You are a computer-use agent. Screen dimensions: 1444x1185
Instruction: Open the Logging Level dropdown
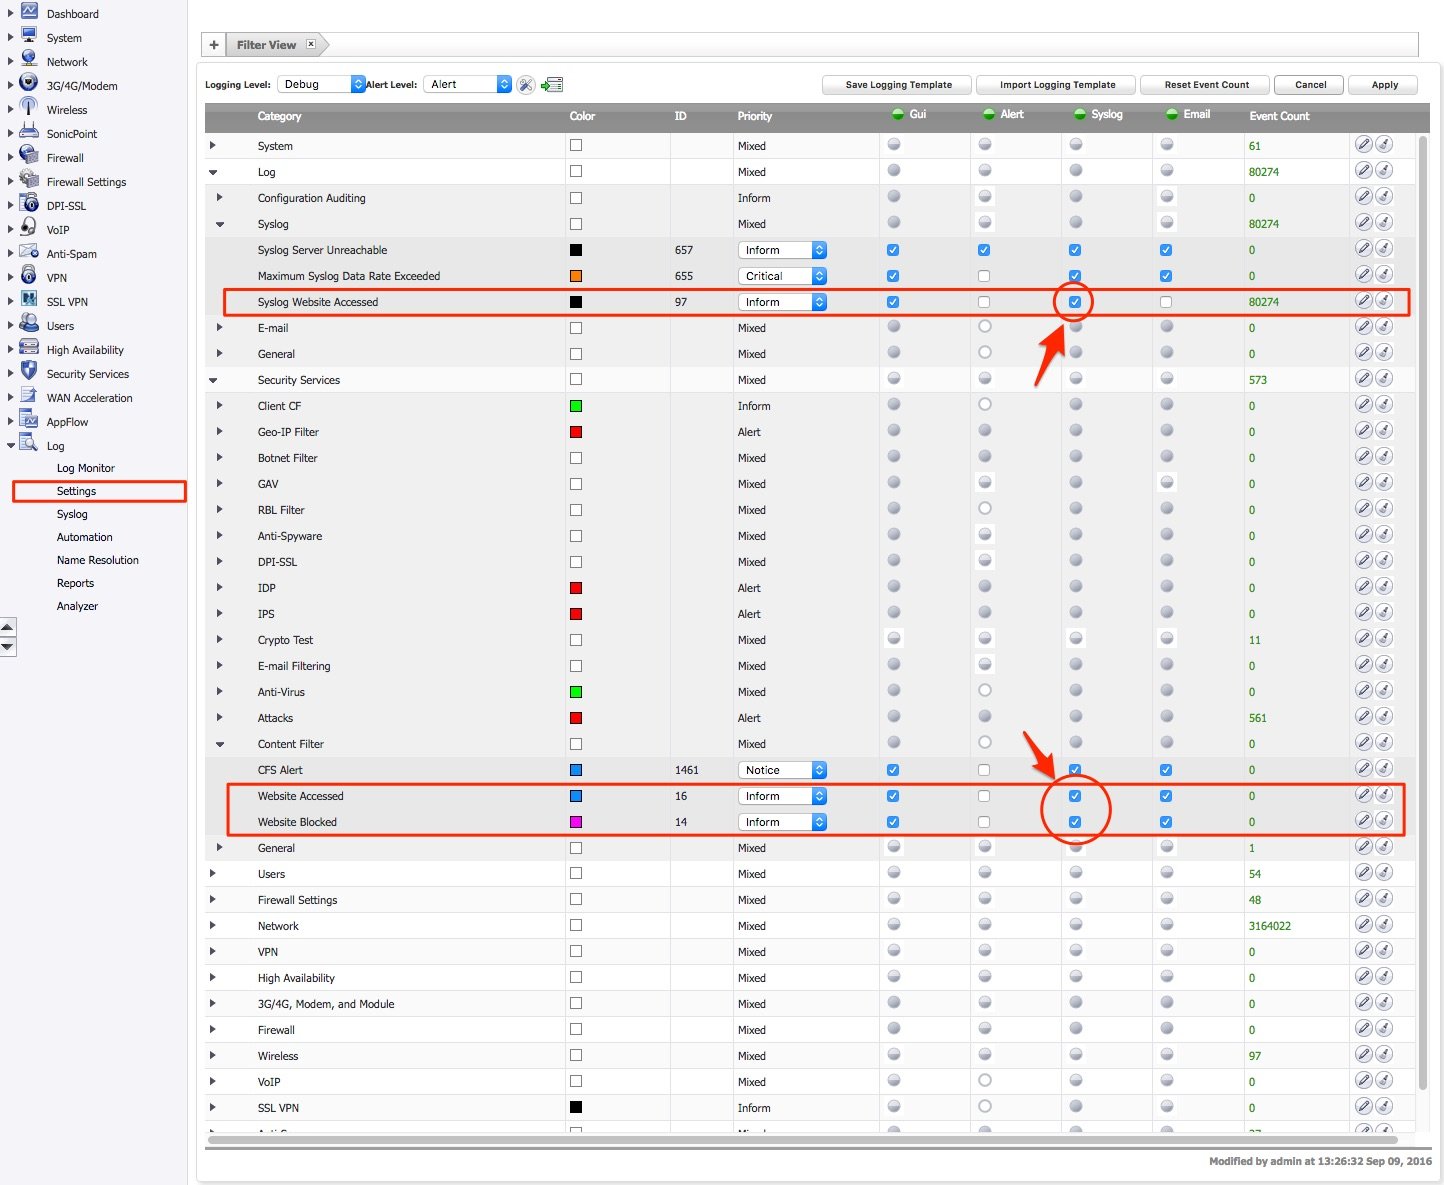[321, 85]
